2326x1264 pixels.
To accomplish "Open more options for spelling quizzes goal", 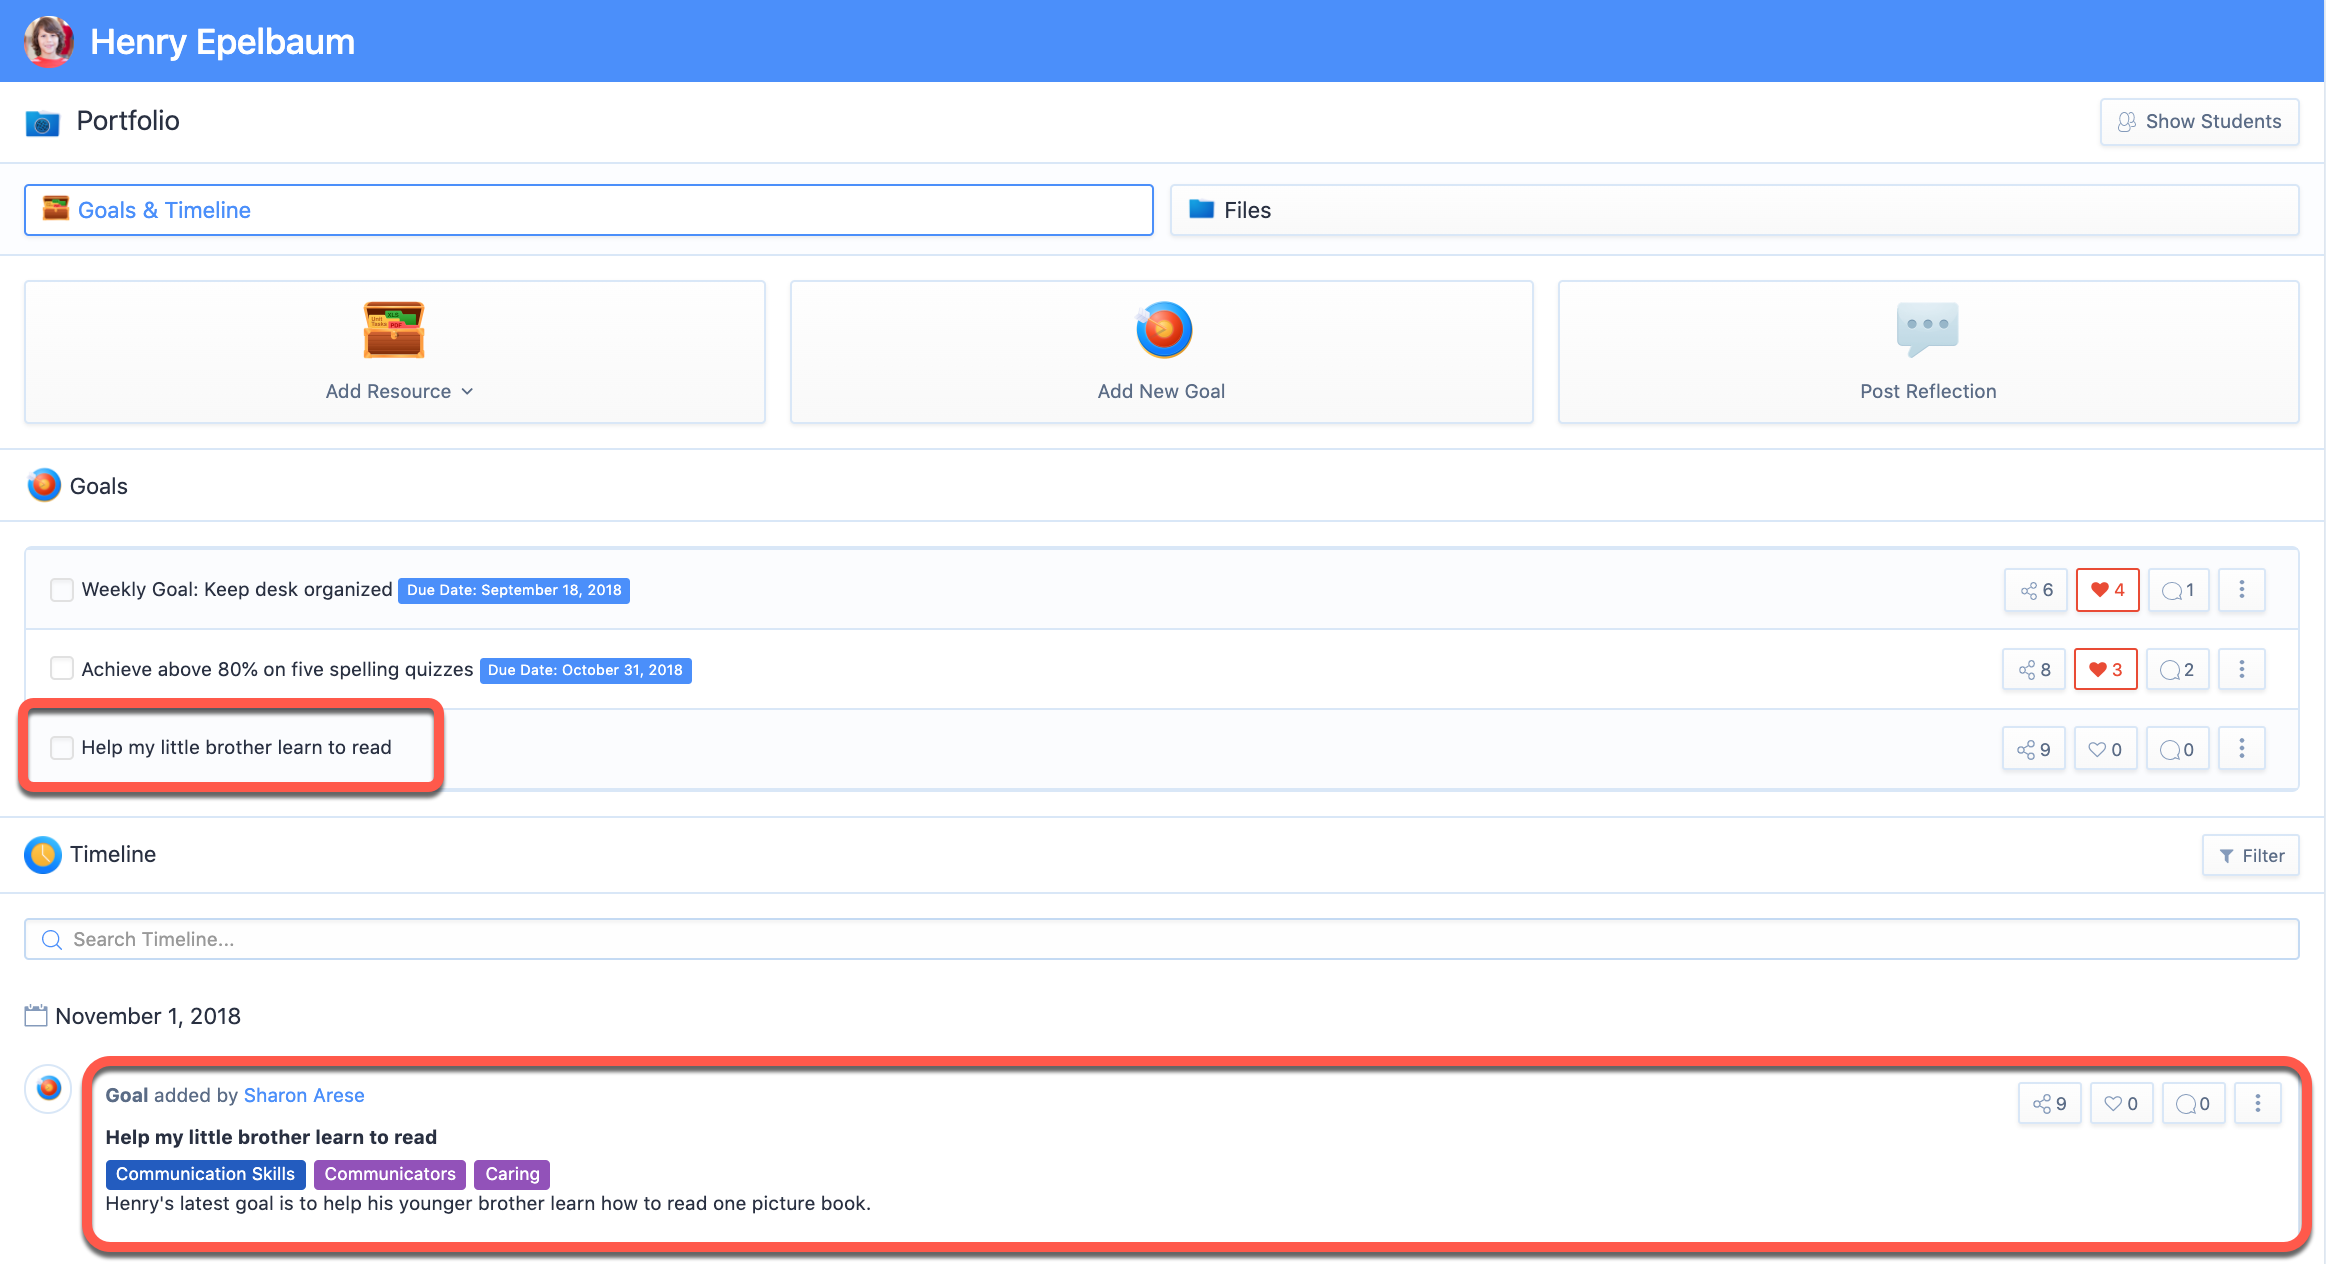I will 2242,670.
